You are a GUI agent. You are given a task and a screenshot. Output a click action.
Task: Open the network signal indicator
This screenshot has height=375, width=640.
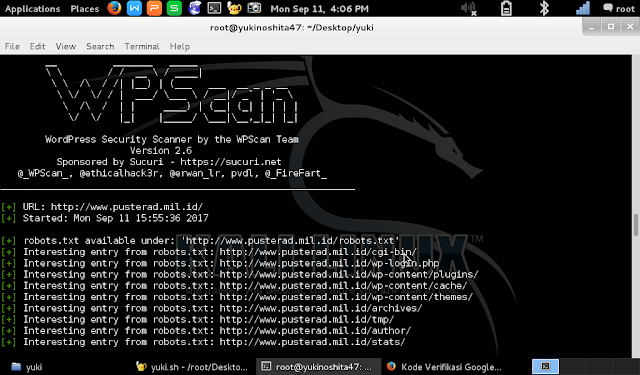pos(583,8)
